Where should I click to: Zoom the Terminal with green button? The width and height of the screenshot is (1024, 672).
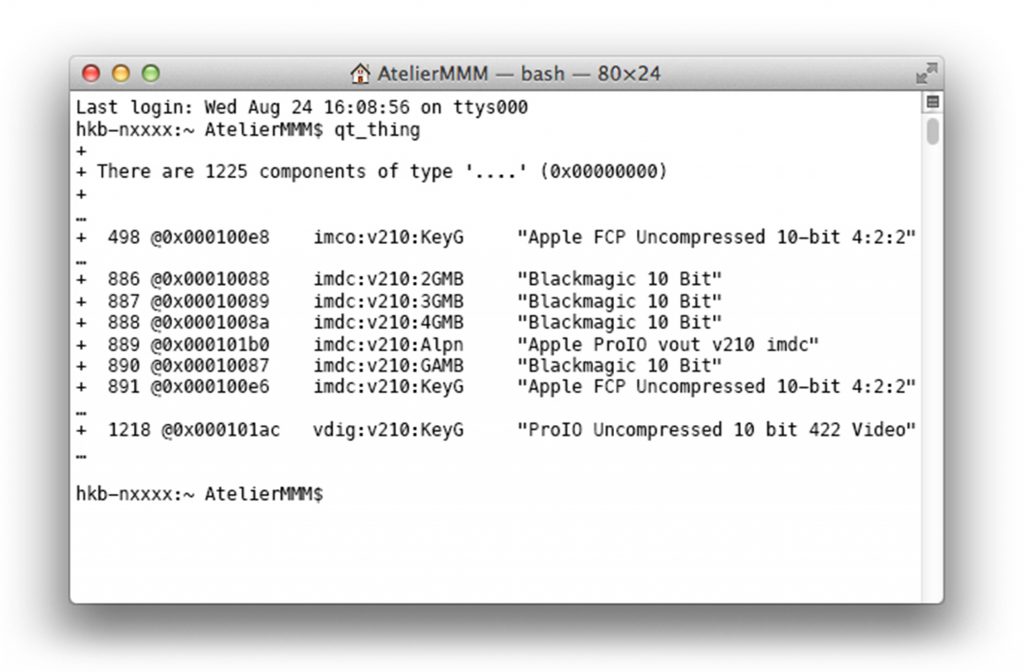(151, 73)
